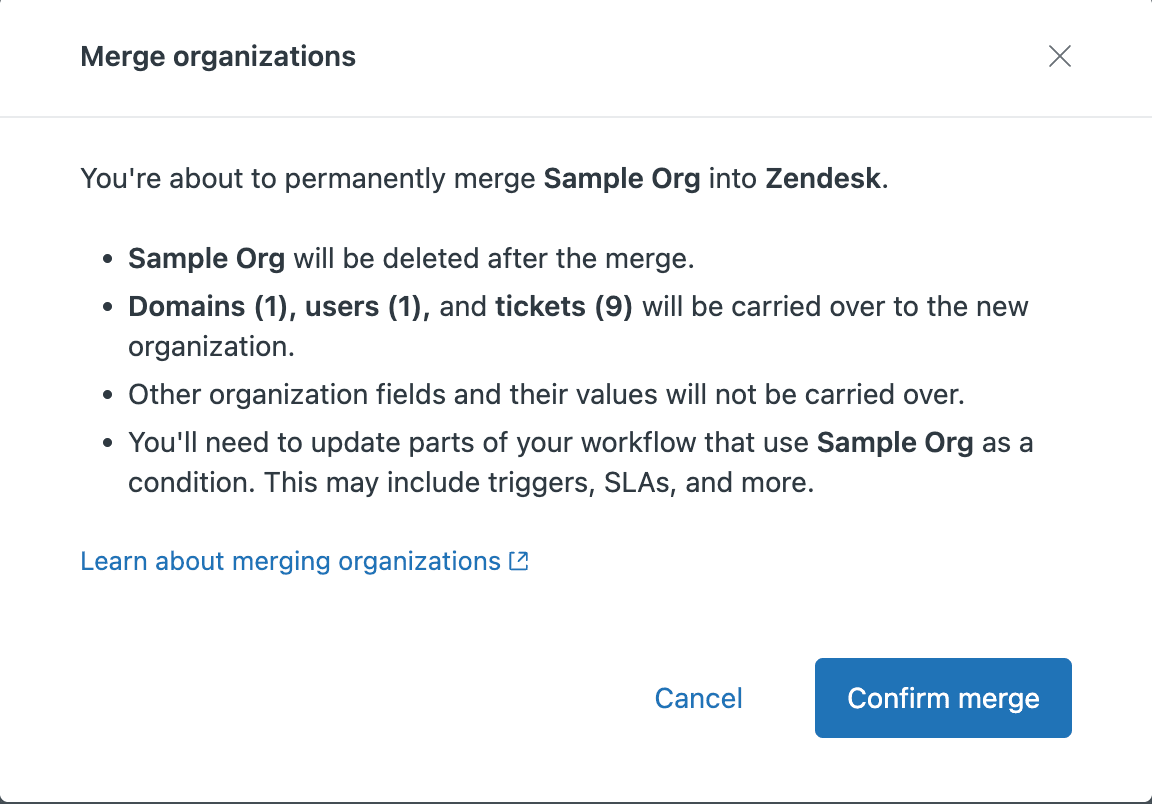Click the close X icon on the dialog

click(1059, 56)
